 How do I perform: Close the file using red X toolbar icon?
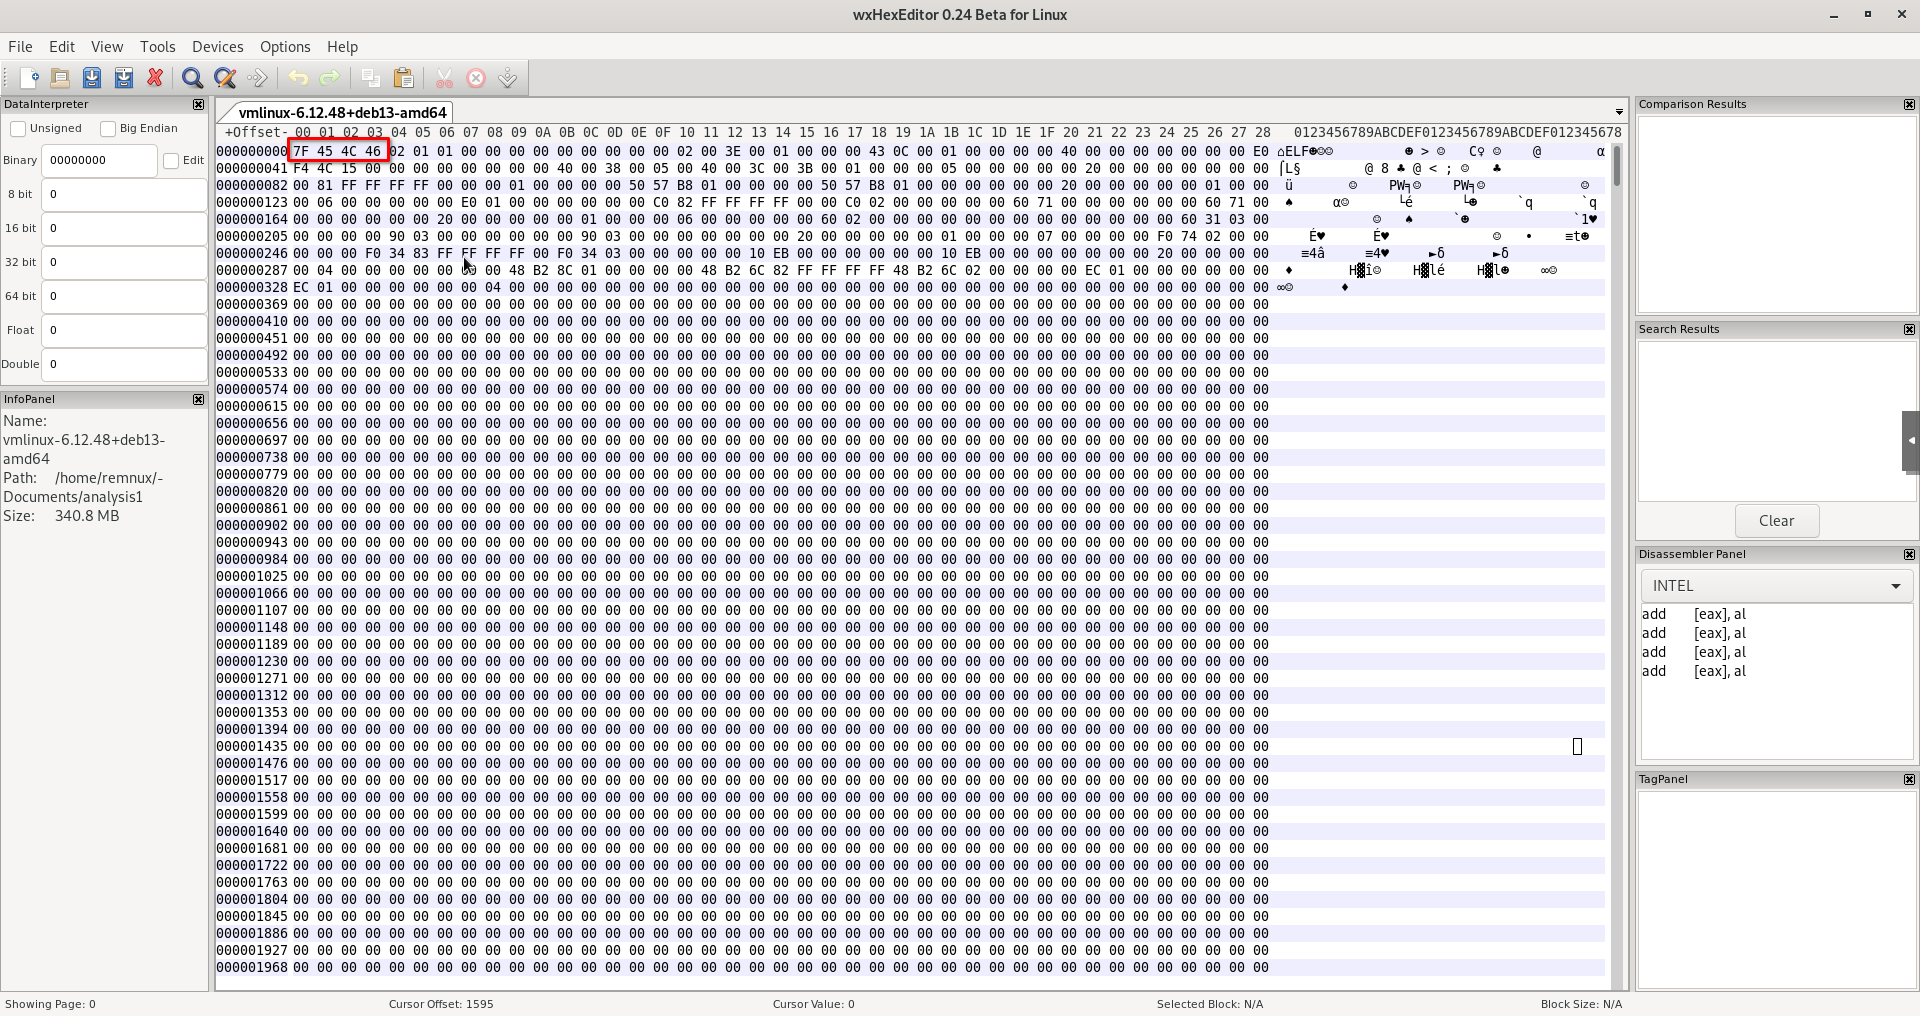click(x=155, y=78)
